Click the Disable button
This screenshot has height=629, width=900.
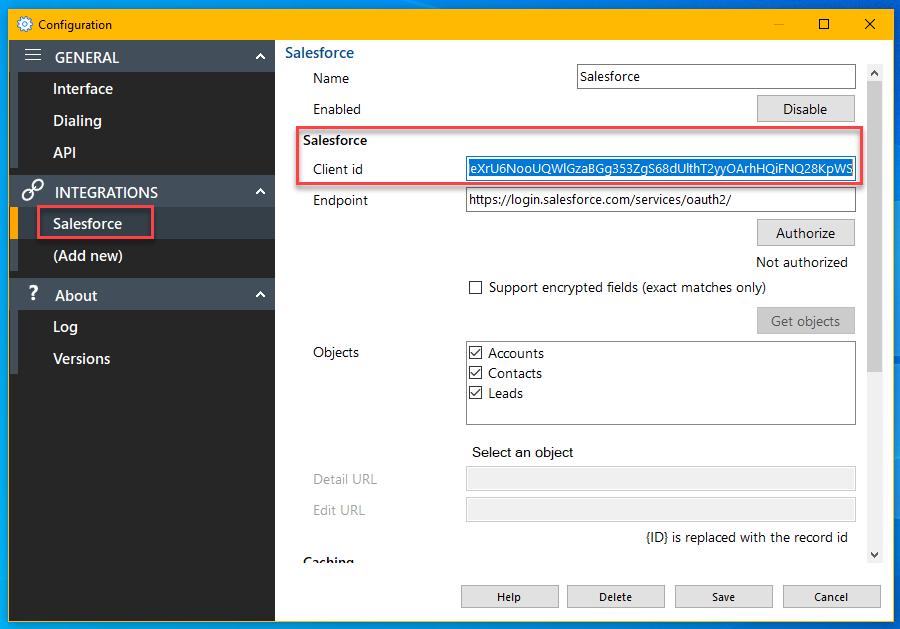(x=805, y=109)
